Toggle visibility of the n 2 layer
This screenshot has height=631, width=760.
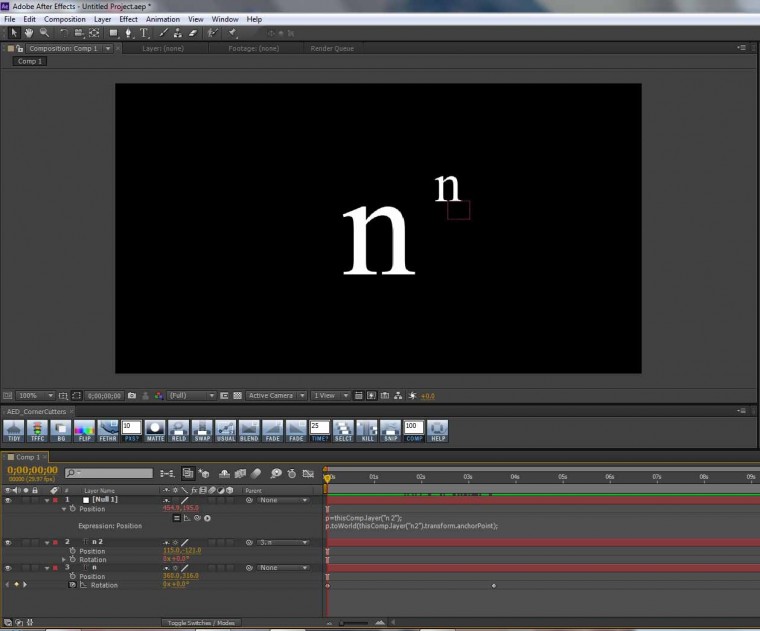(8, 542)
